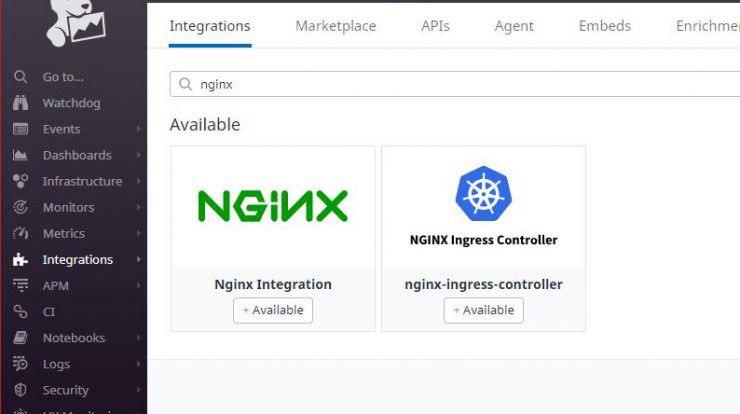The width and height of the screenshot is (740, 414).
Task: Open Watchdog from the sidebar
Action: (71, 103)
